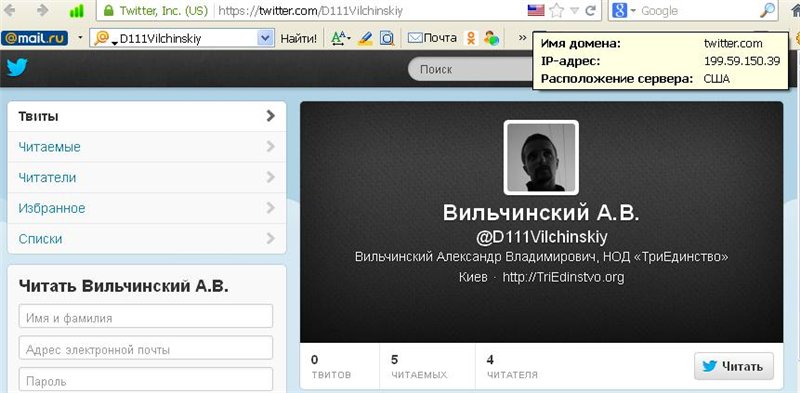Click the green signal bars icon

[x=77, y=11]
